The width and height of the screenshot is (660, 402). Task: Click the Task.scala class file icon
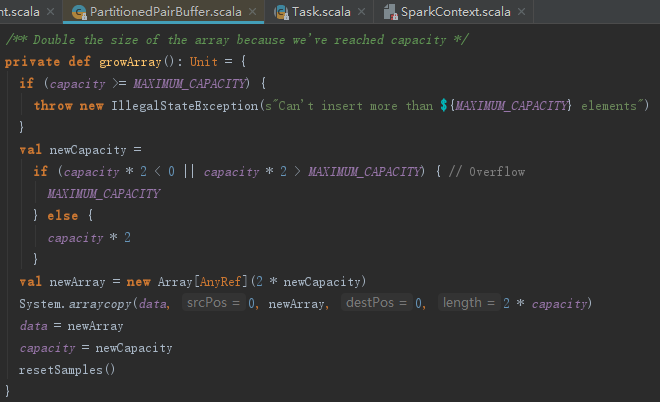(x=281, y=12)
